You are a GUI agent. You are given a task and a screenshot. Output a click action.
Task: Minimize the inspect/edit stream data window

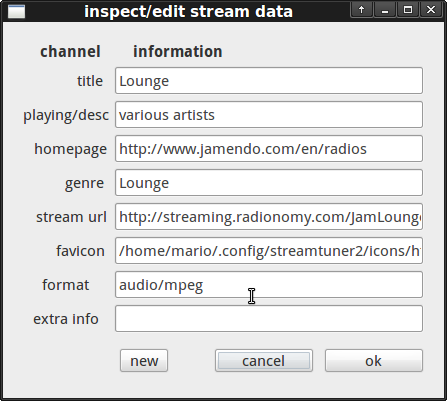[385, 10]
